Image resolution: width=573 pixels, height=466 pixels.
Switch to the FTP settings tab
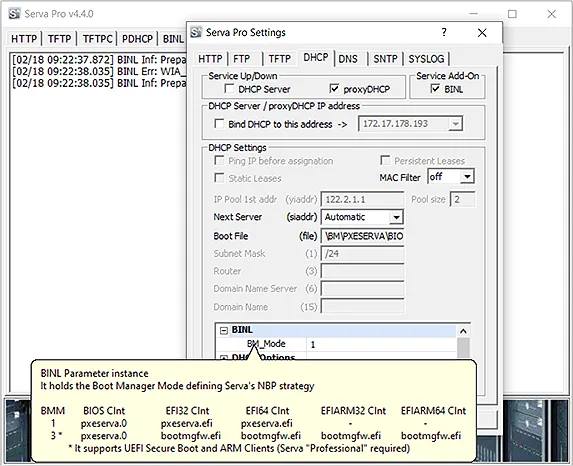[242, 59]
